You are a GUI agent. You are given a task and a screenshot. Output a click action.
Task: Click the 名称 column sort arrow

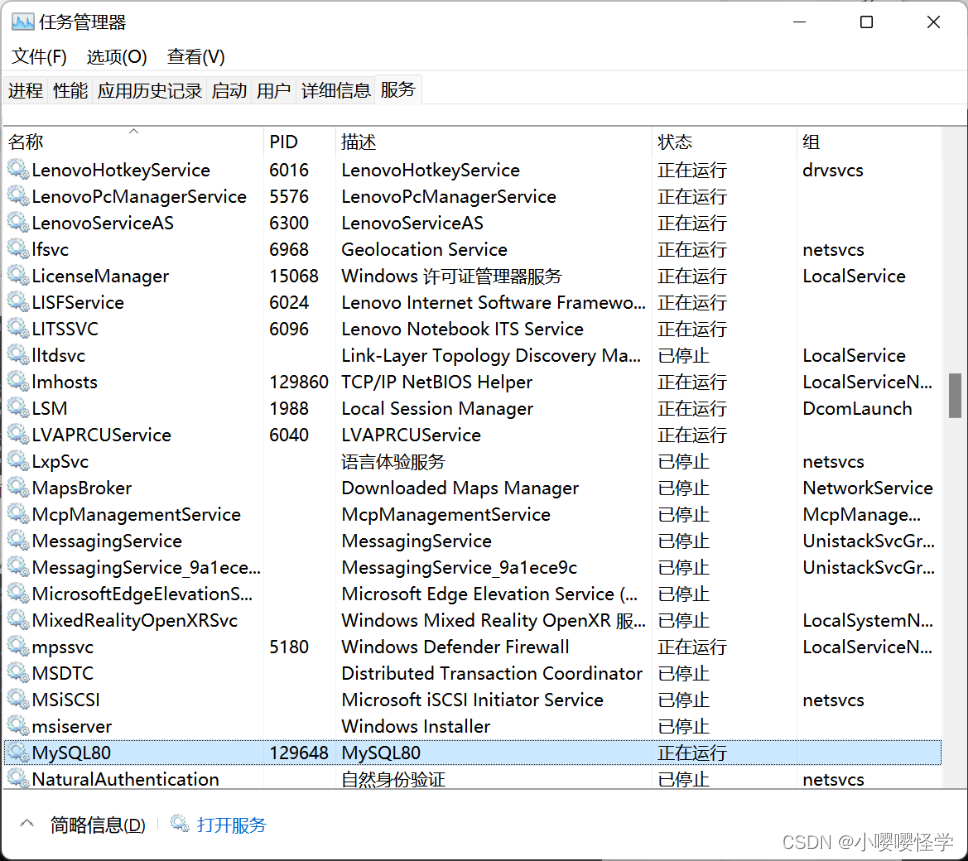(x=131, y=129)
